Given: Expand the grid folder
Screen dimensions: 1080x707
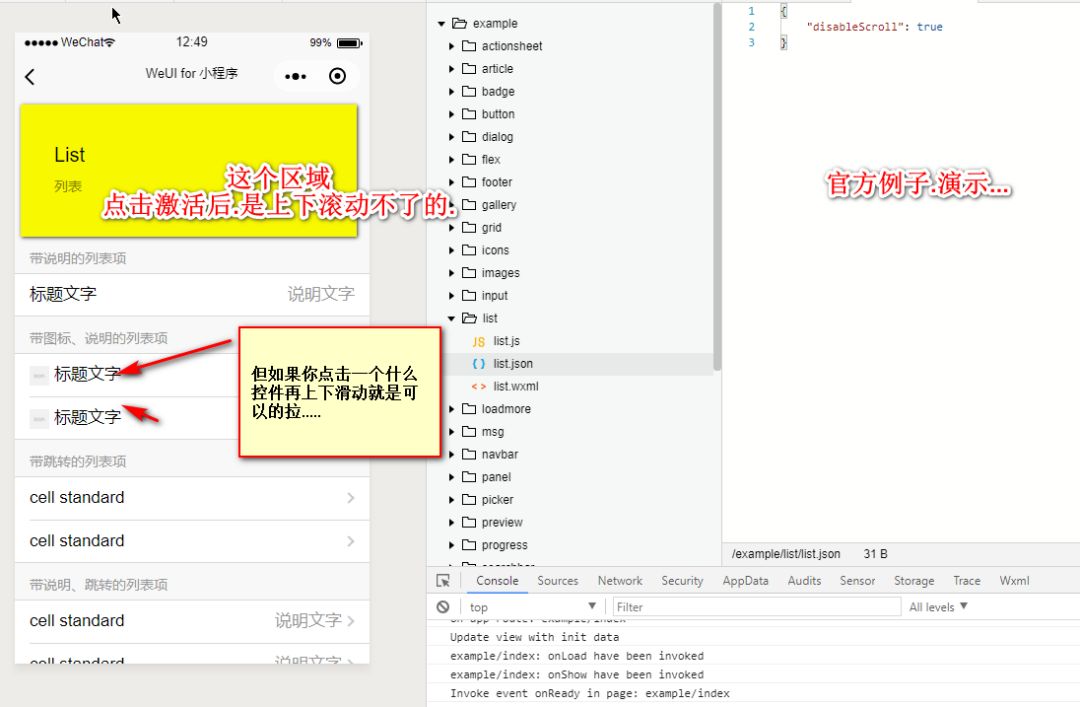Looking at the screenshot, I should coord(451,227).
